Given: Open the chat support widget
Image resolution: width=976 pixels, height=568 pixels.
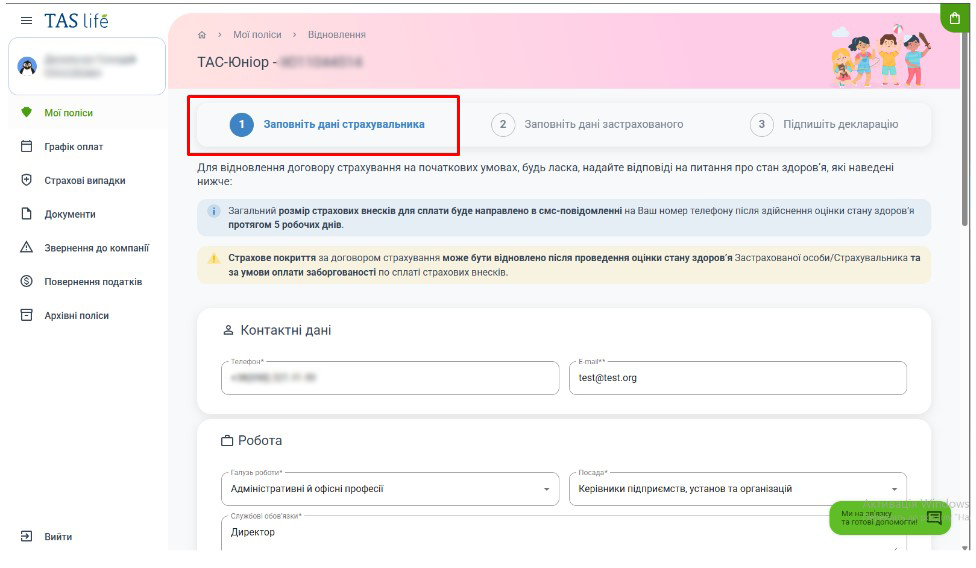Looking at the screenshot, I should coord(890,518).
